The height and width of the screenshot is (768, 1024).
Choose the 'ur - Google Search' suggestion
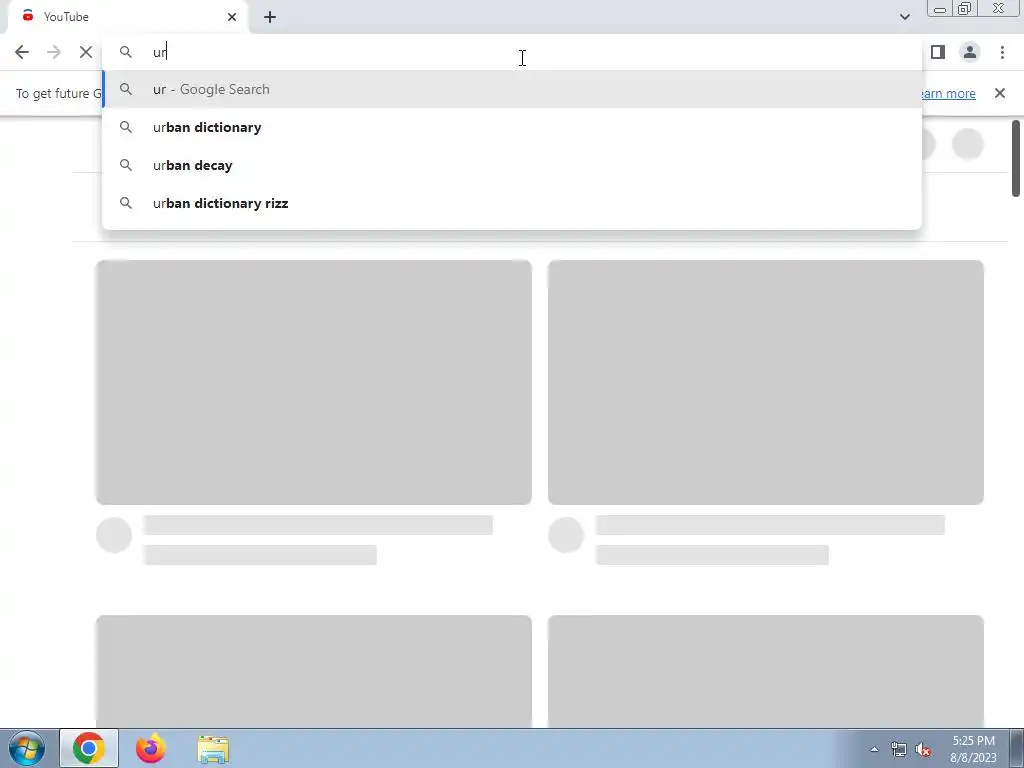(512, 89)
